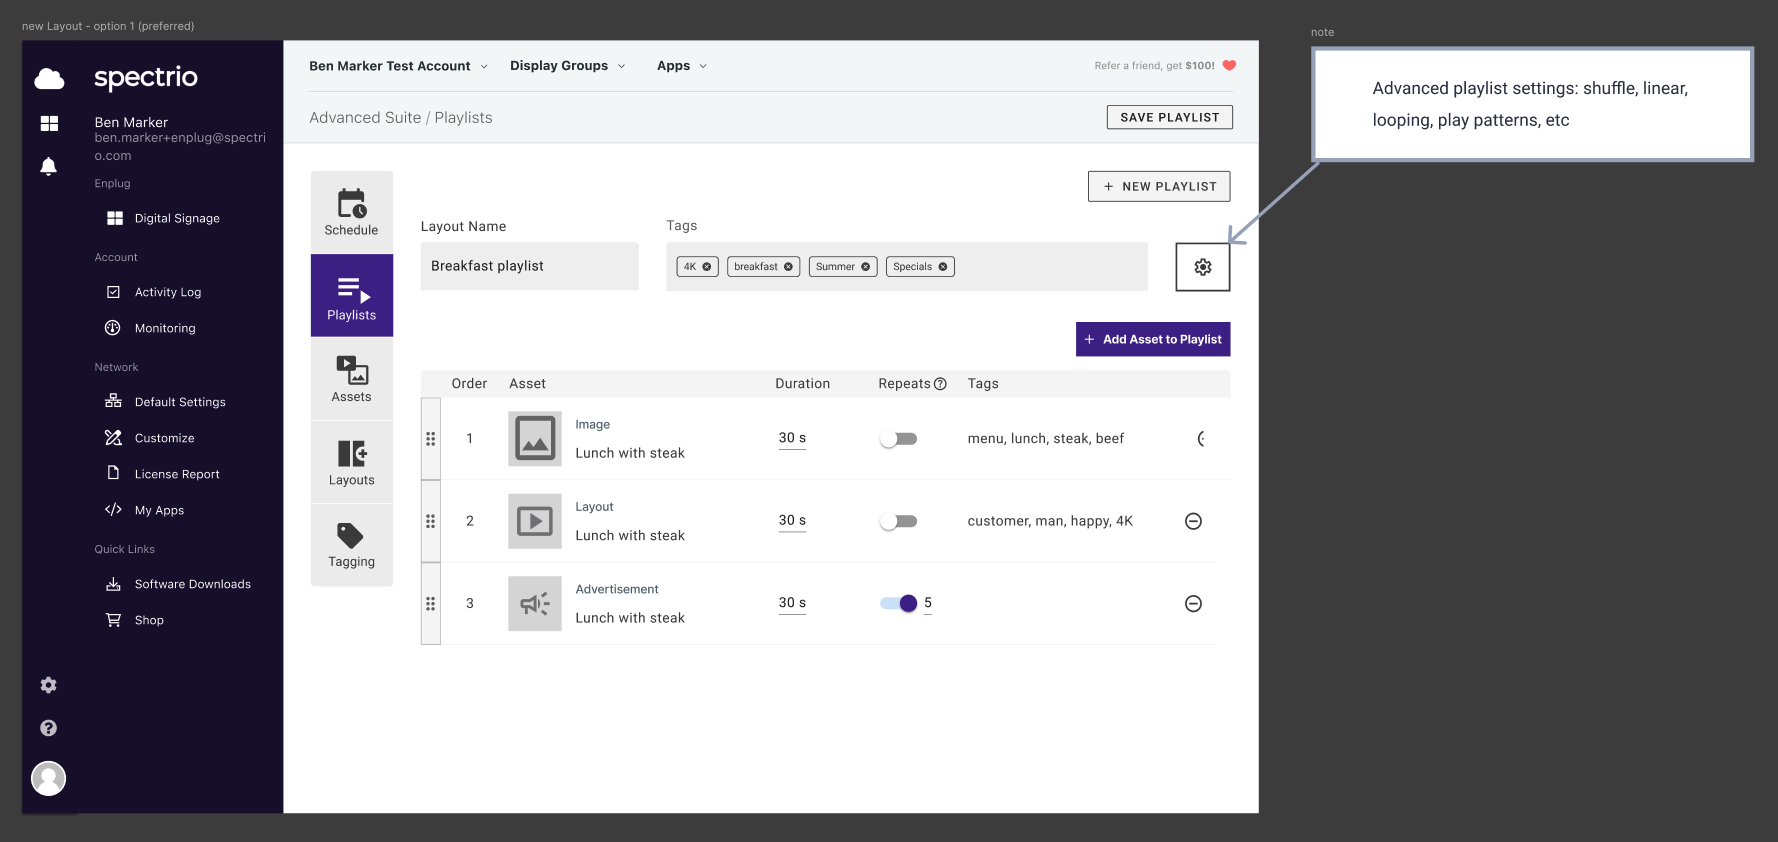
Task: Click Add Asset to Playlist button
Action: pos(1152,339)
